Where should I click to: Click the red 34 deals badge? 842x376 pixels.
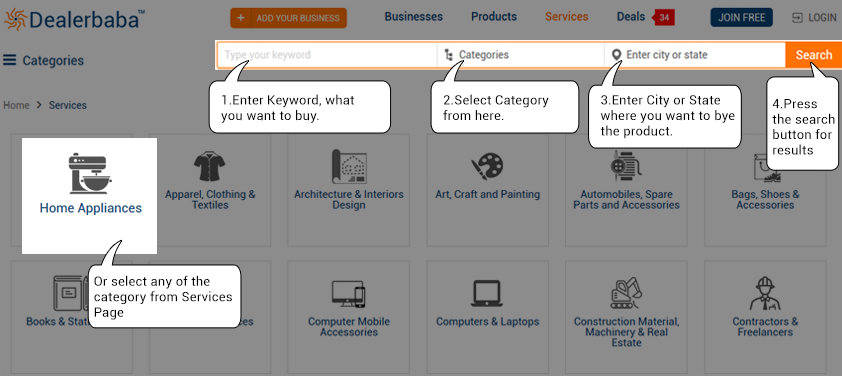coord(664,18)
